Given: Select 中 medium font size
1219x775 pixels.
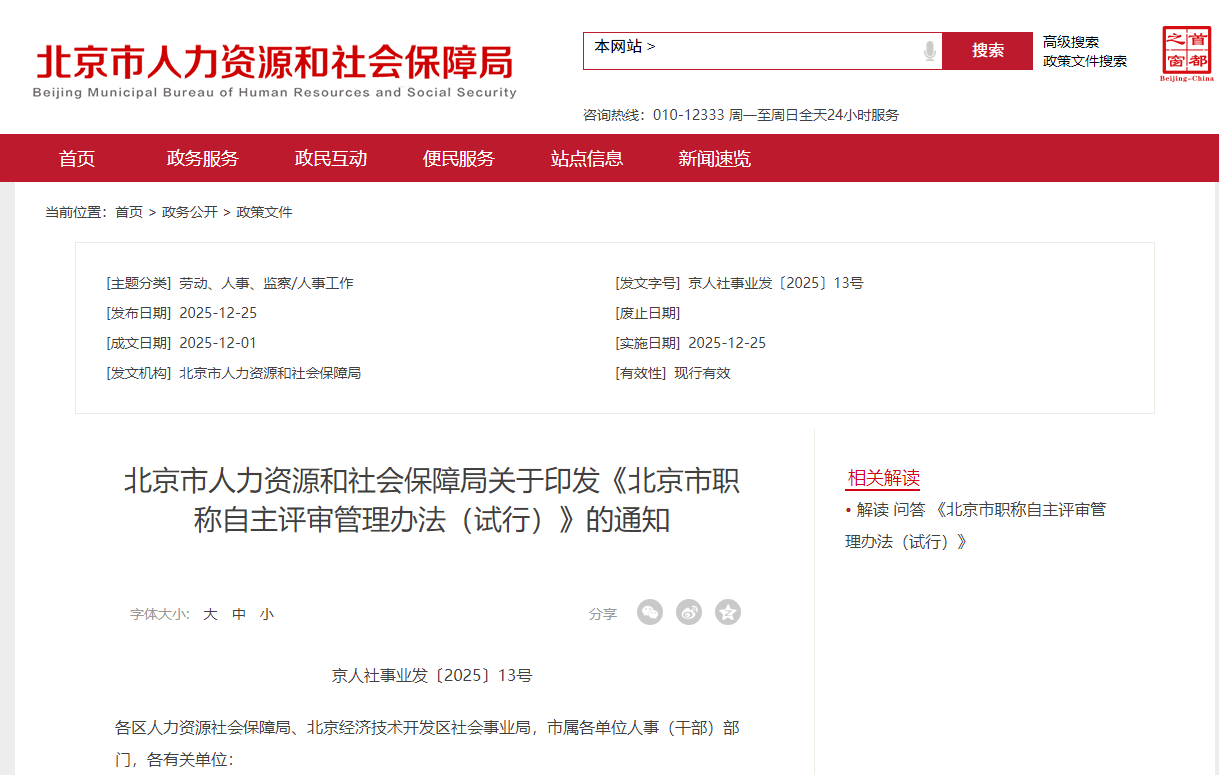Looking at the screenshot, I should click(x=237, y=614).
